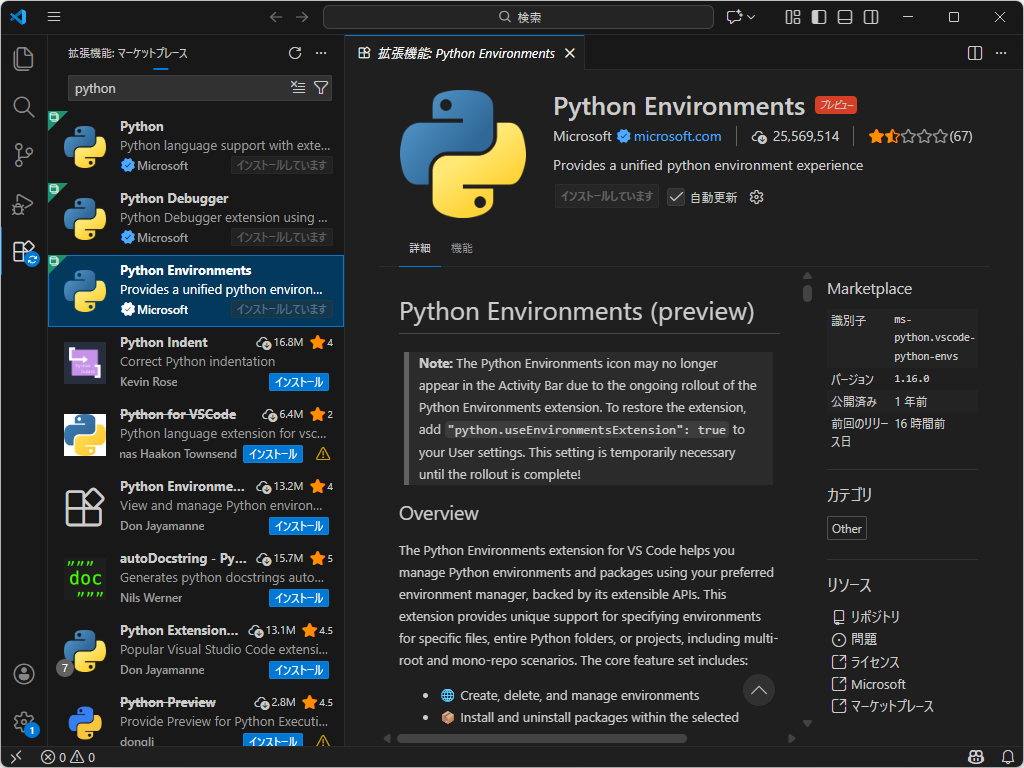Switch to the 機能 tab

click(x=461, y=248)
